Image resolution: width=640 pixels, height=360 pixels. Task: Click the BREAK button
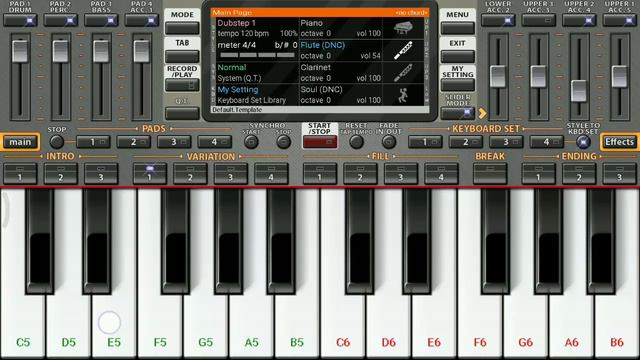point(490,173)
